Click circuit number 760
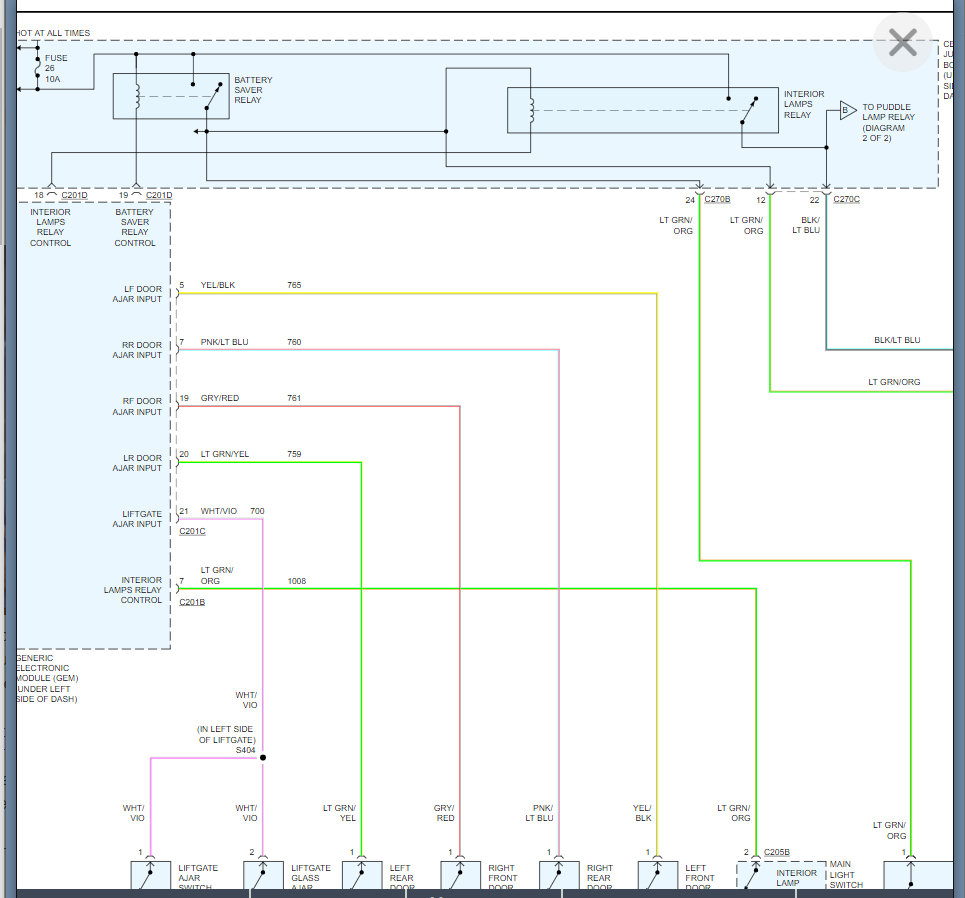Viewport: 965px width, 898px height. coord(294,342)
